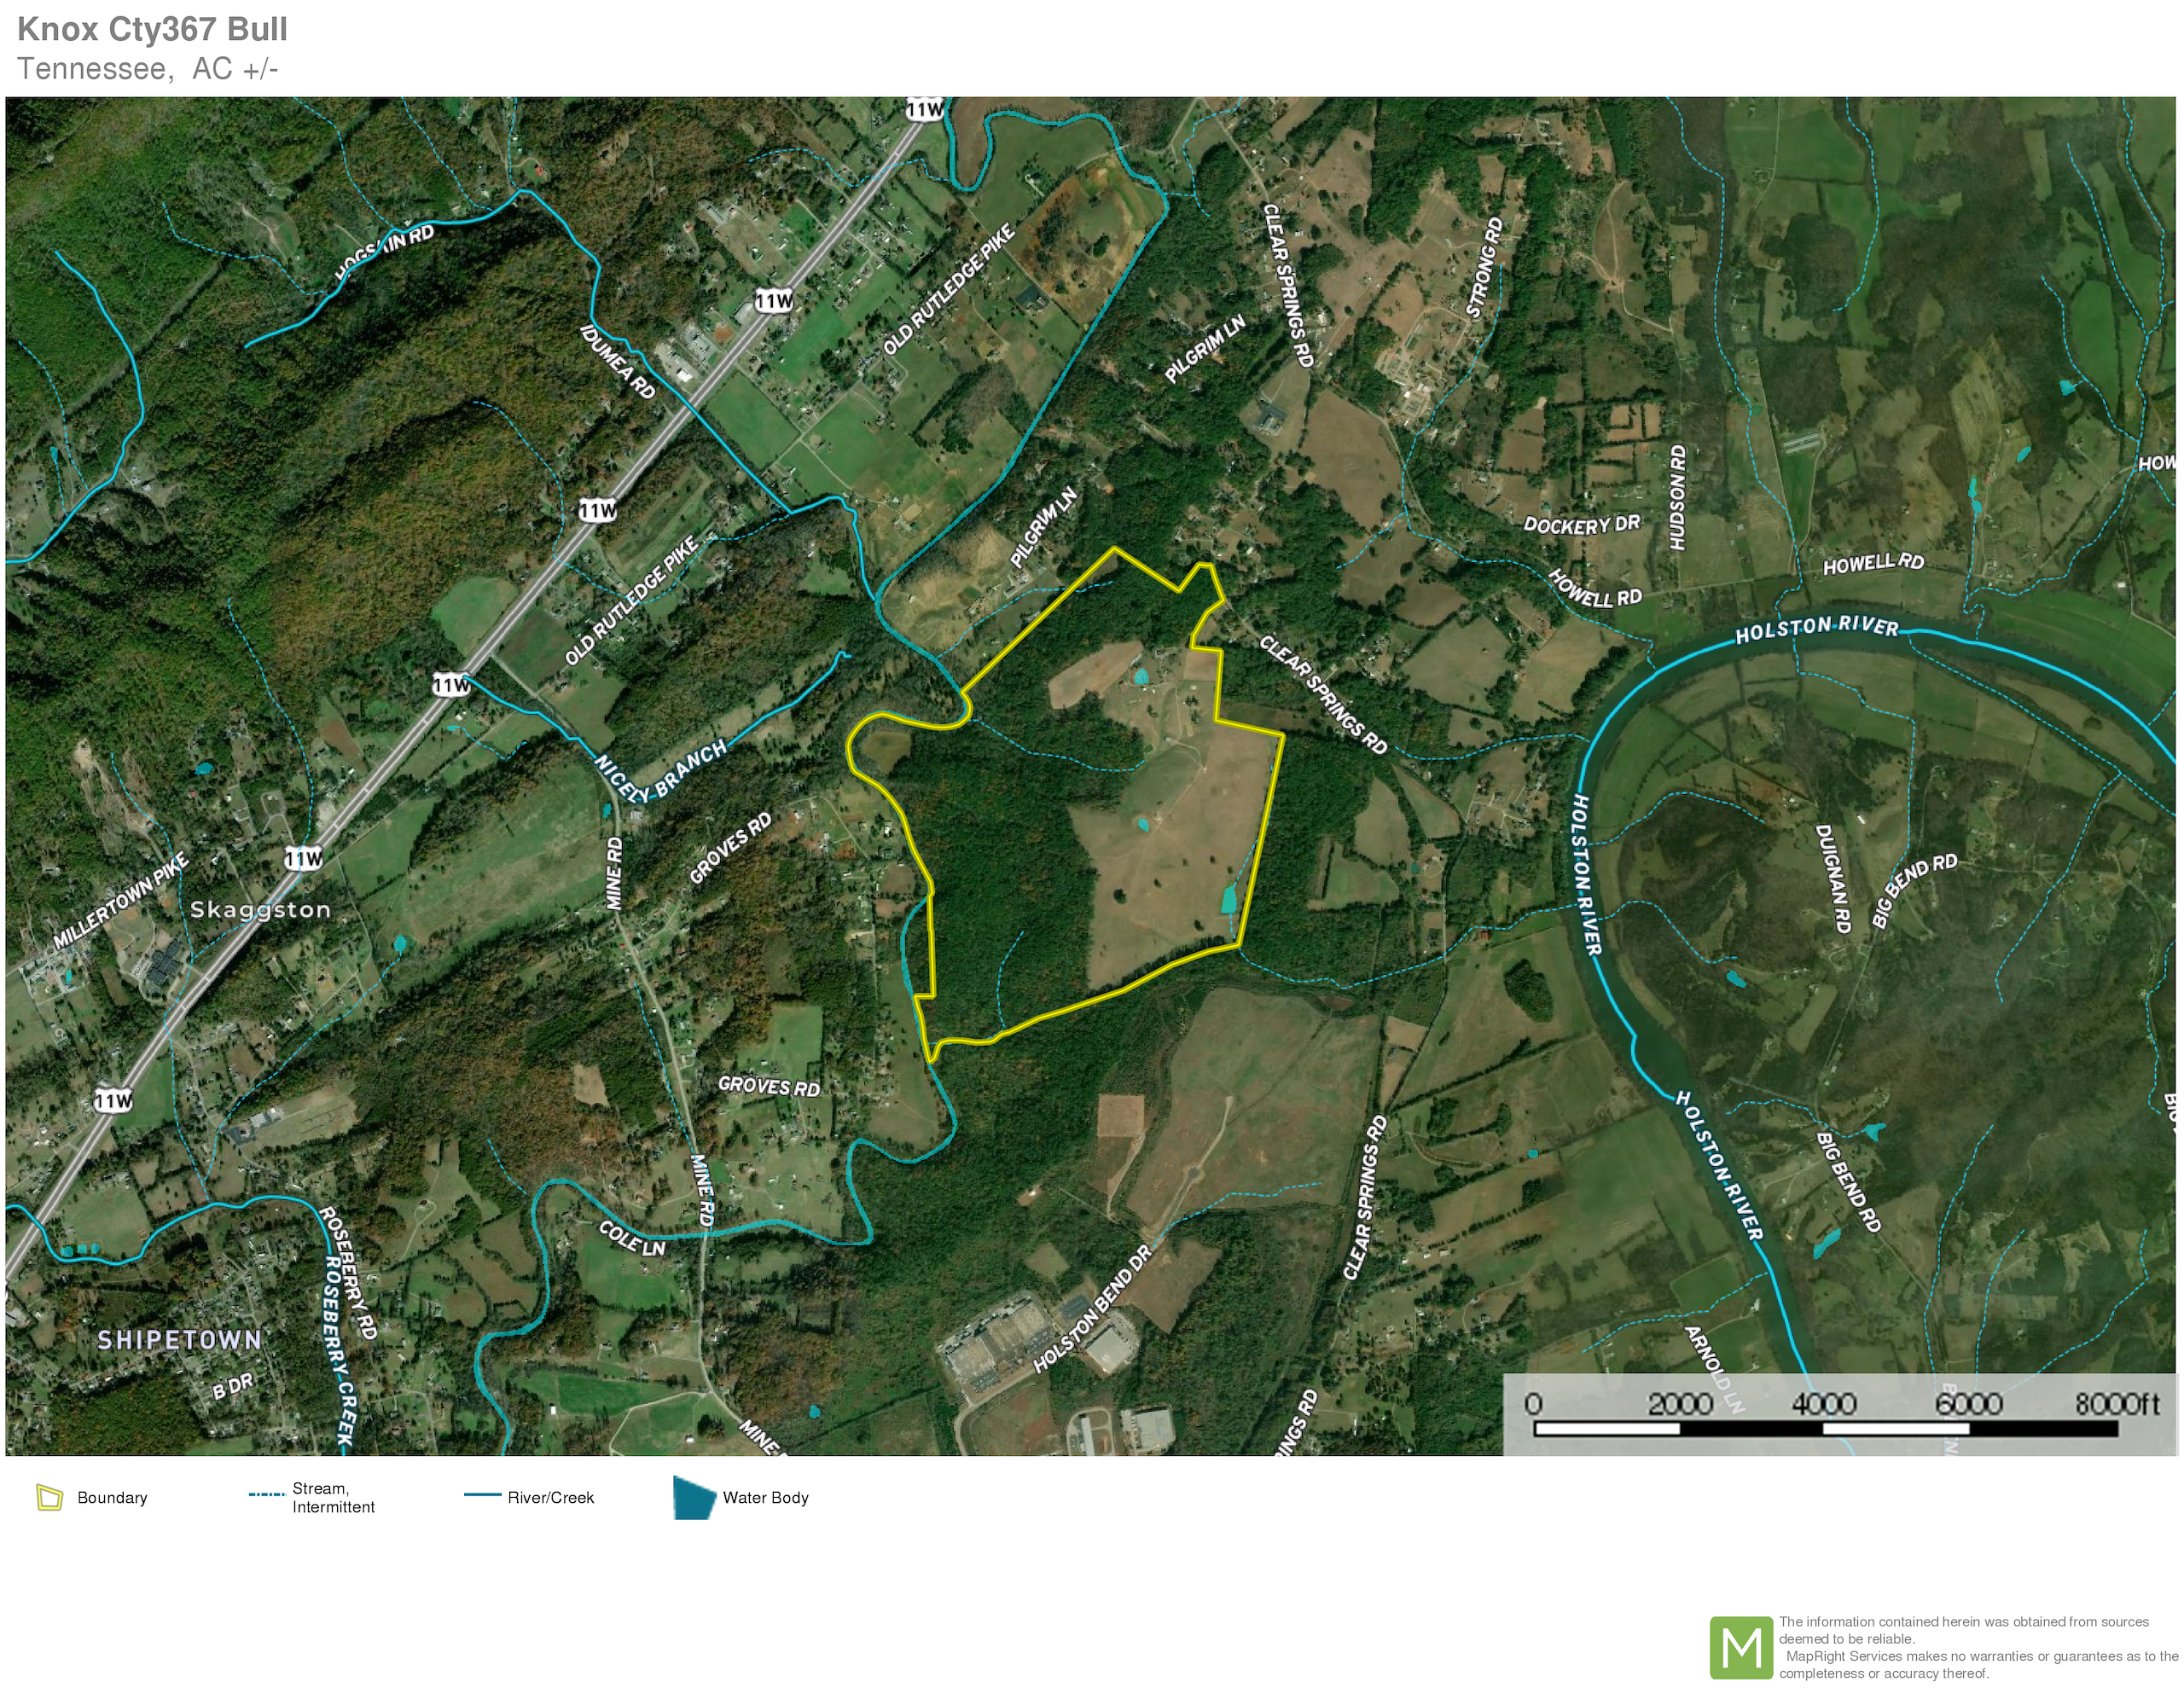Viewport: 2184px width, 1688px height.
Task: Click the Skaggston place label
Action: [x=260, y=909]
